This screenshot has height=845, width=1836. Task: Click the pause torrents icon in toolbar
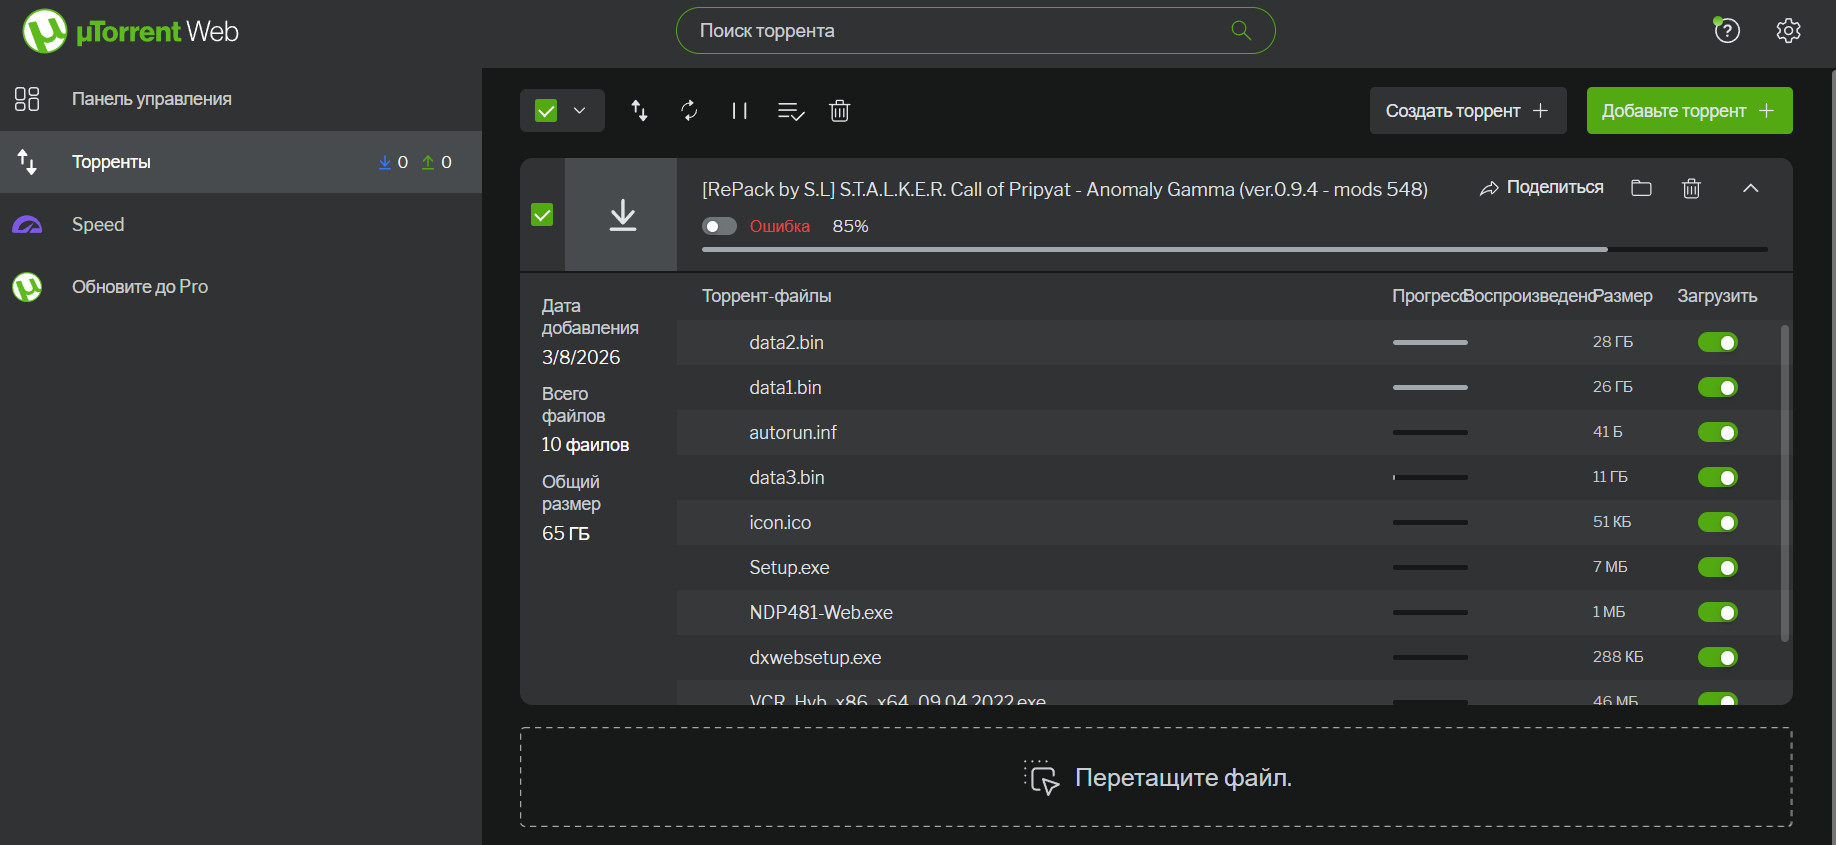739,111
